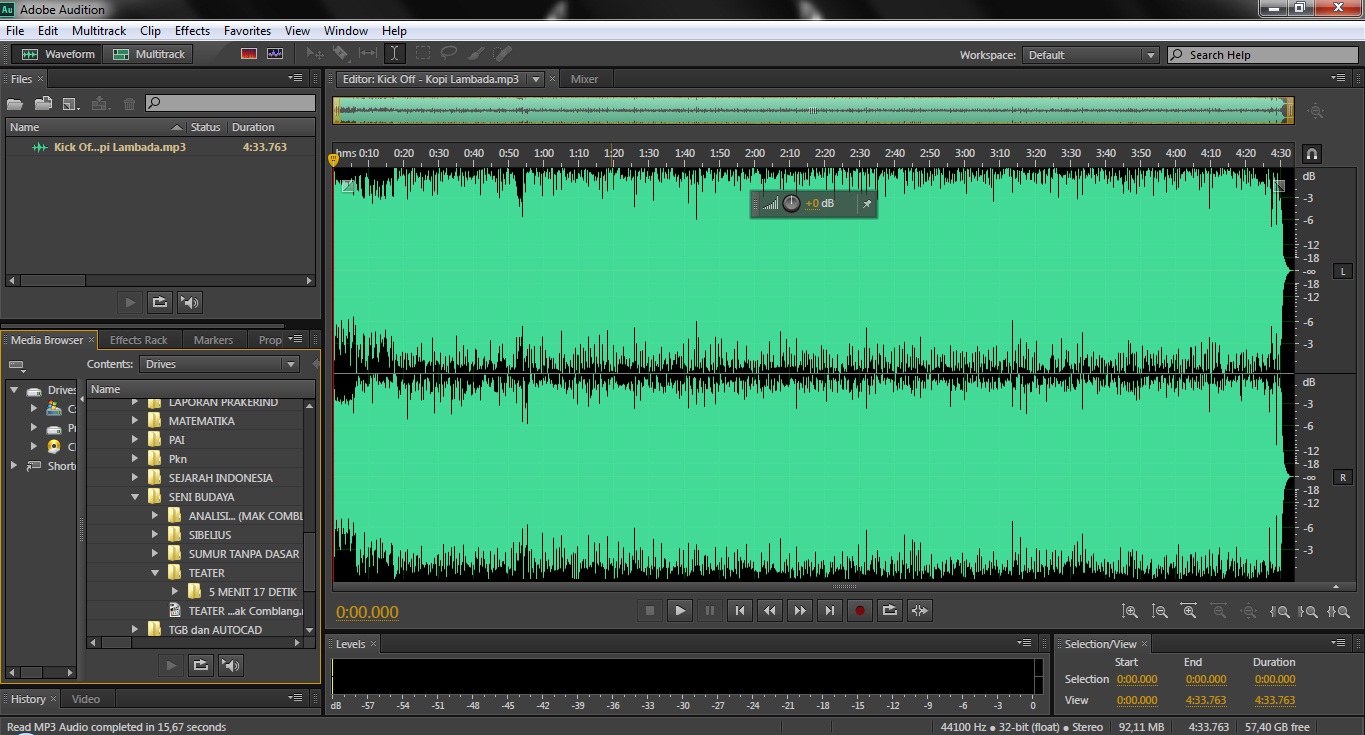
Task: Adjust the HUD gain knob
Action: tap(791, 203)
